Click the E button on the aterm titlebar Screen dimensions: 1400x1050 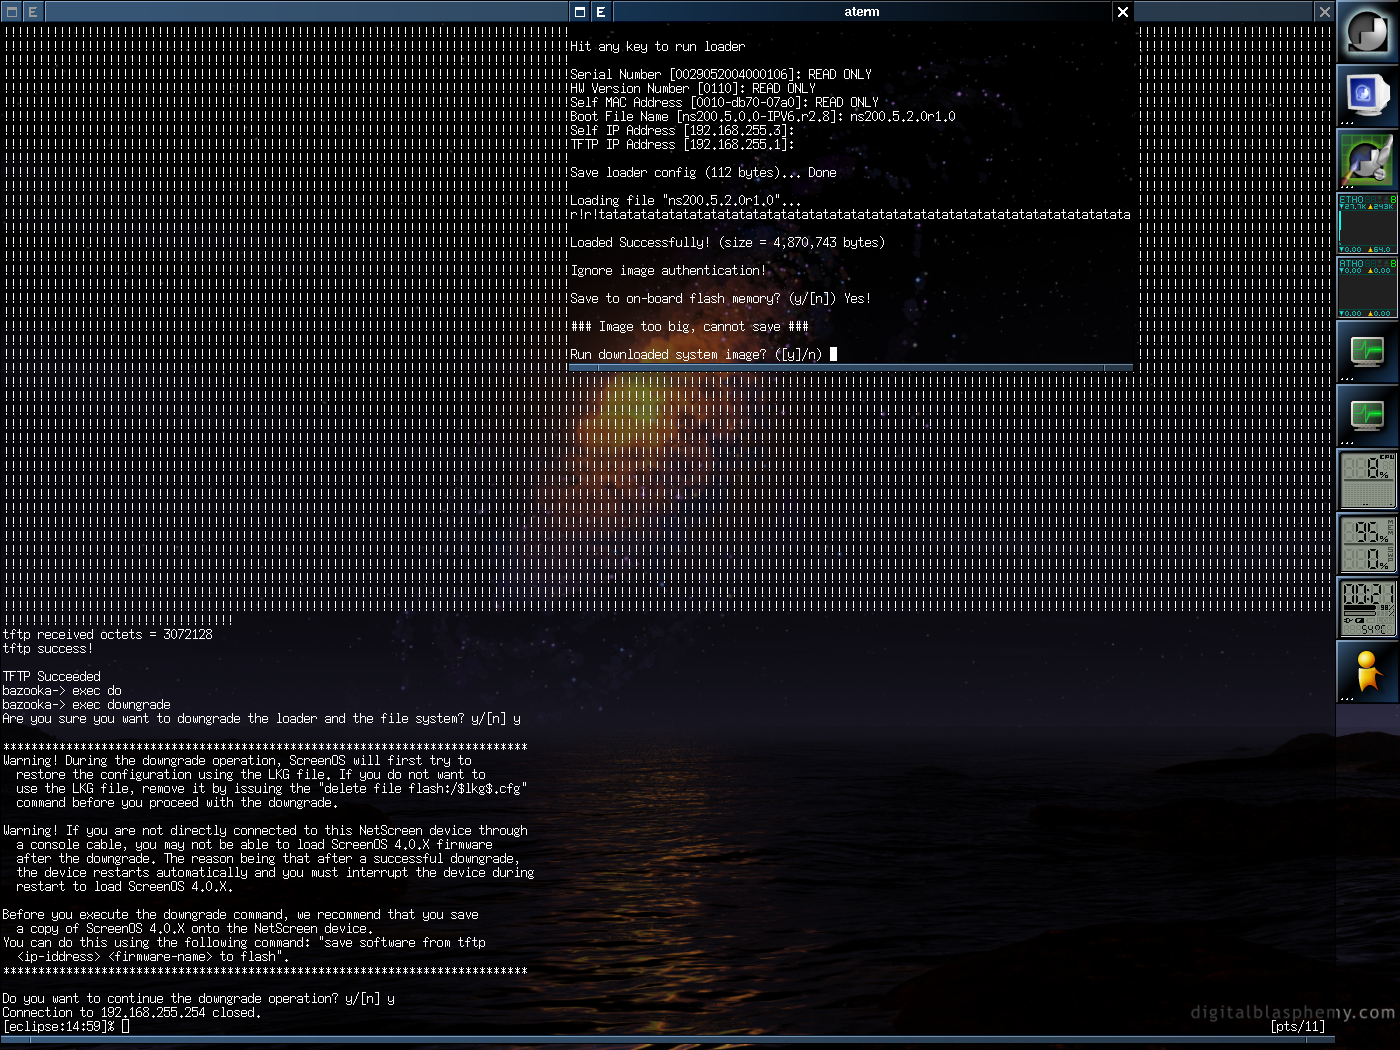click(x=601, y=12)
